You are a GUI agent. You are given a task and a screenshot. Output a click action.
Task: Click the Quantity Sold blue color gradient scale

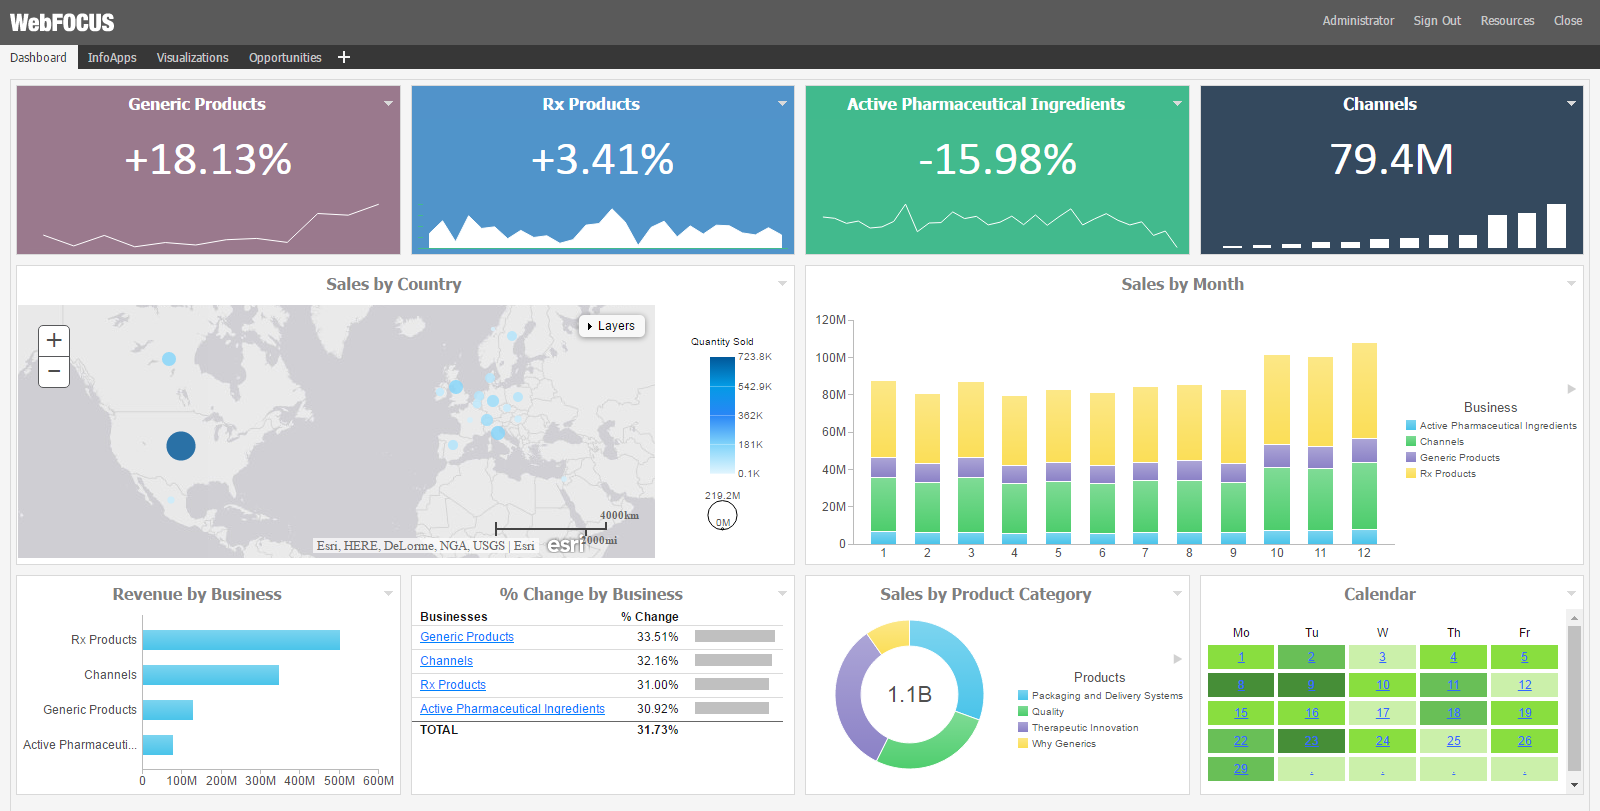coord(722,415)
